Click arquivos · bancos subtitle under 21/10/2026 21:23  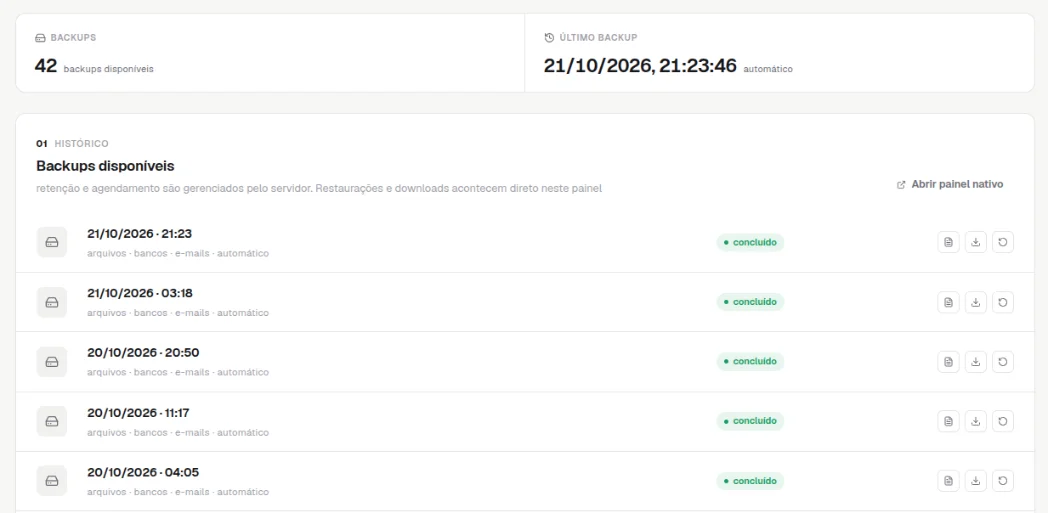point(178,254)
